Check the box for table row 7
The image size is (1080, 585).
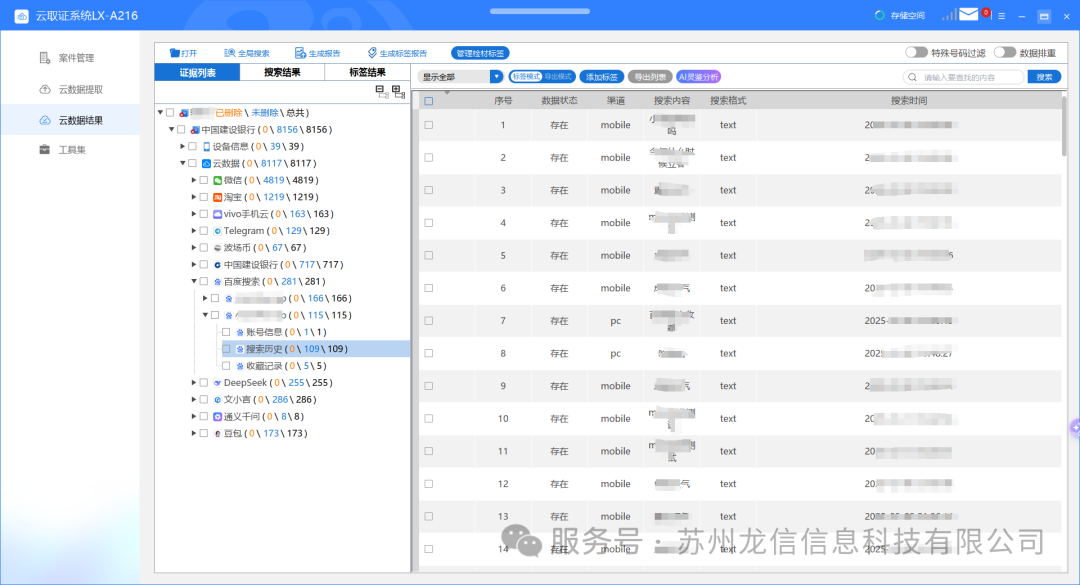428,320
